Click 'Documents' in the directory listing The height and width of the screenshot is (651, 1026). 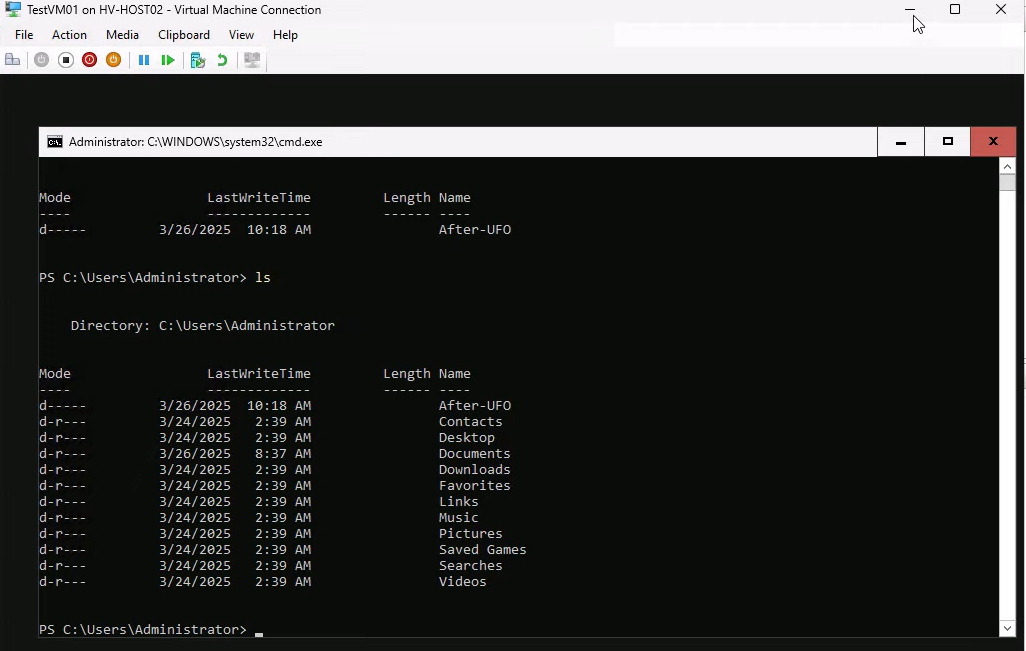[x=474, y=453]
